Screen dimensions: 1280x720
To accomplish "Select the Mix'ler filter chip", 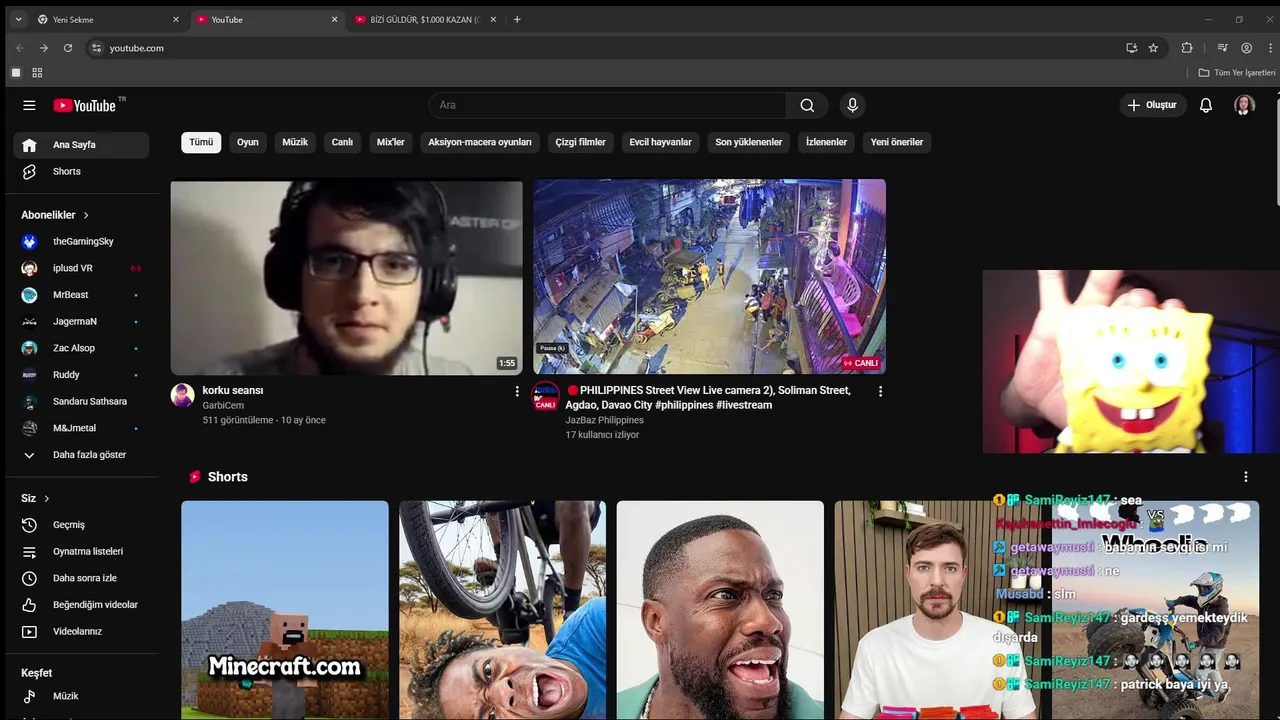I will coord(391,142).
